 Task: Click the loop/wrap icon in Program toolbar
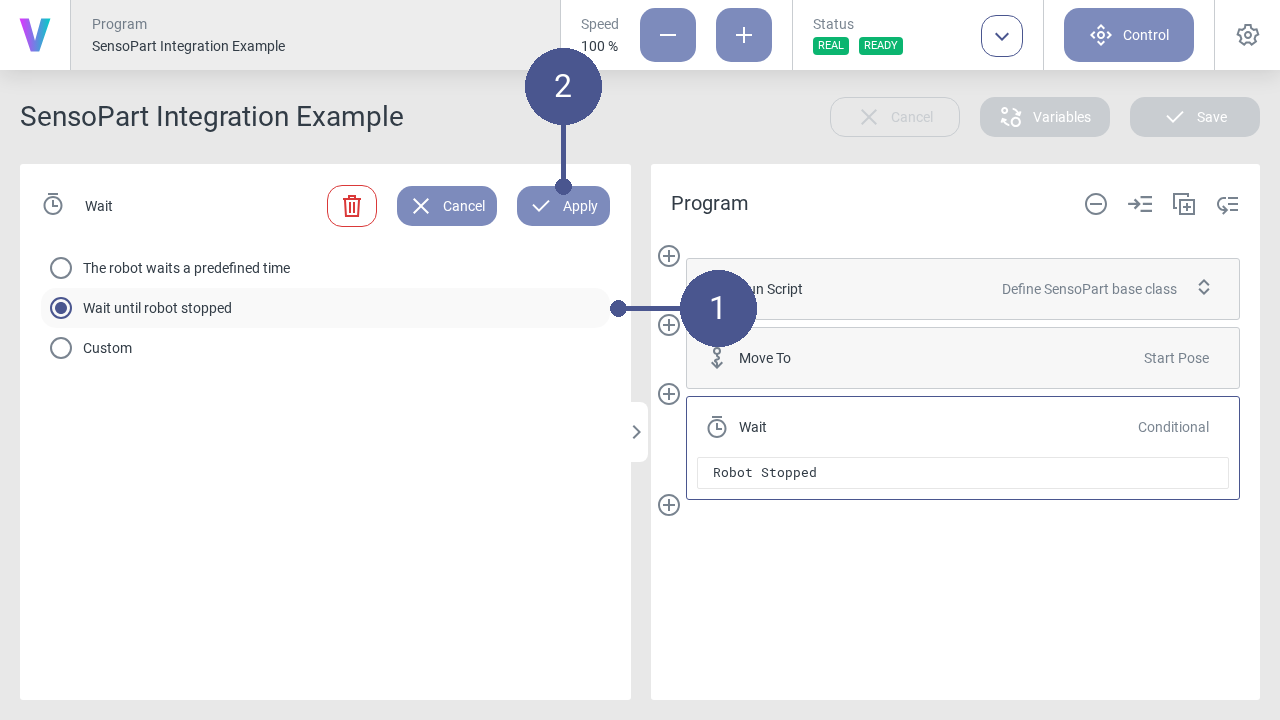(1228, 204)
